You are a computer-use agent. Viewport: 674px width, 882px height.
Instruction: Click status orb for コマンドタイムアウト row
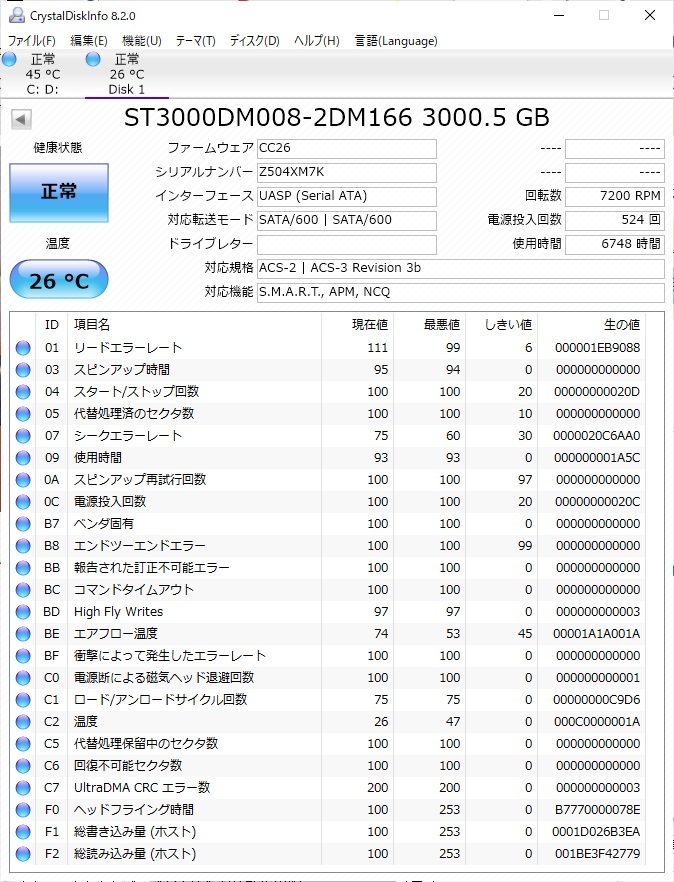click(x=23, y=590)
